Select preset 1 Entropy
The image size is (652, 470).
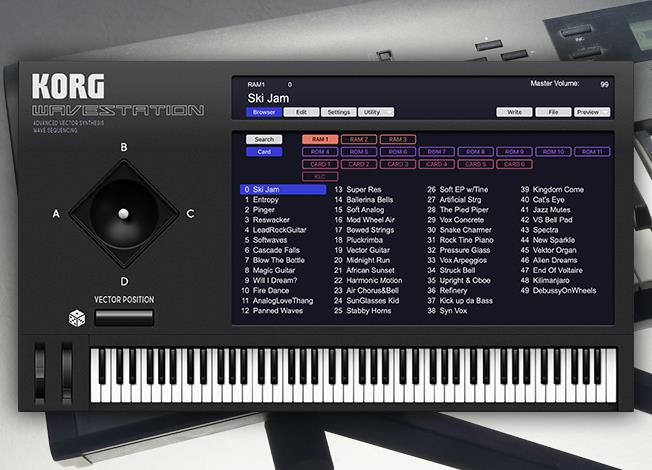pos(261,200)
